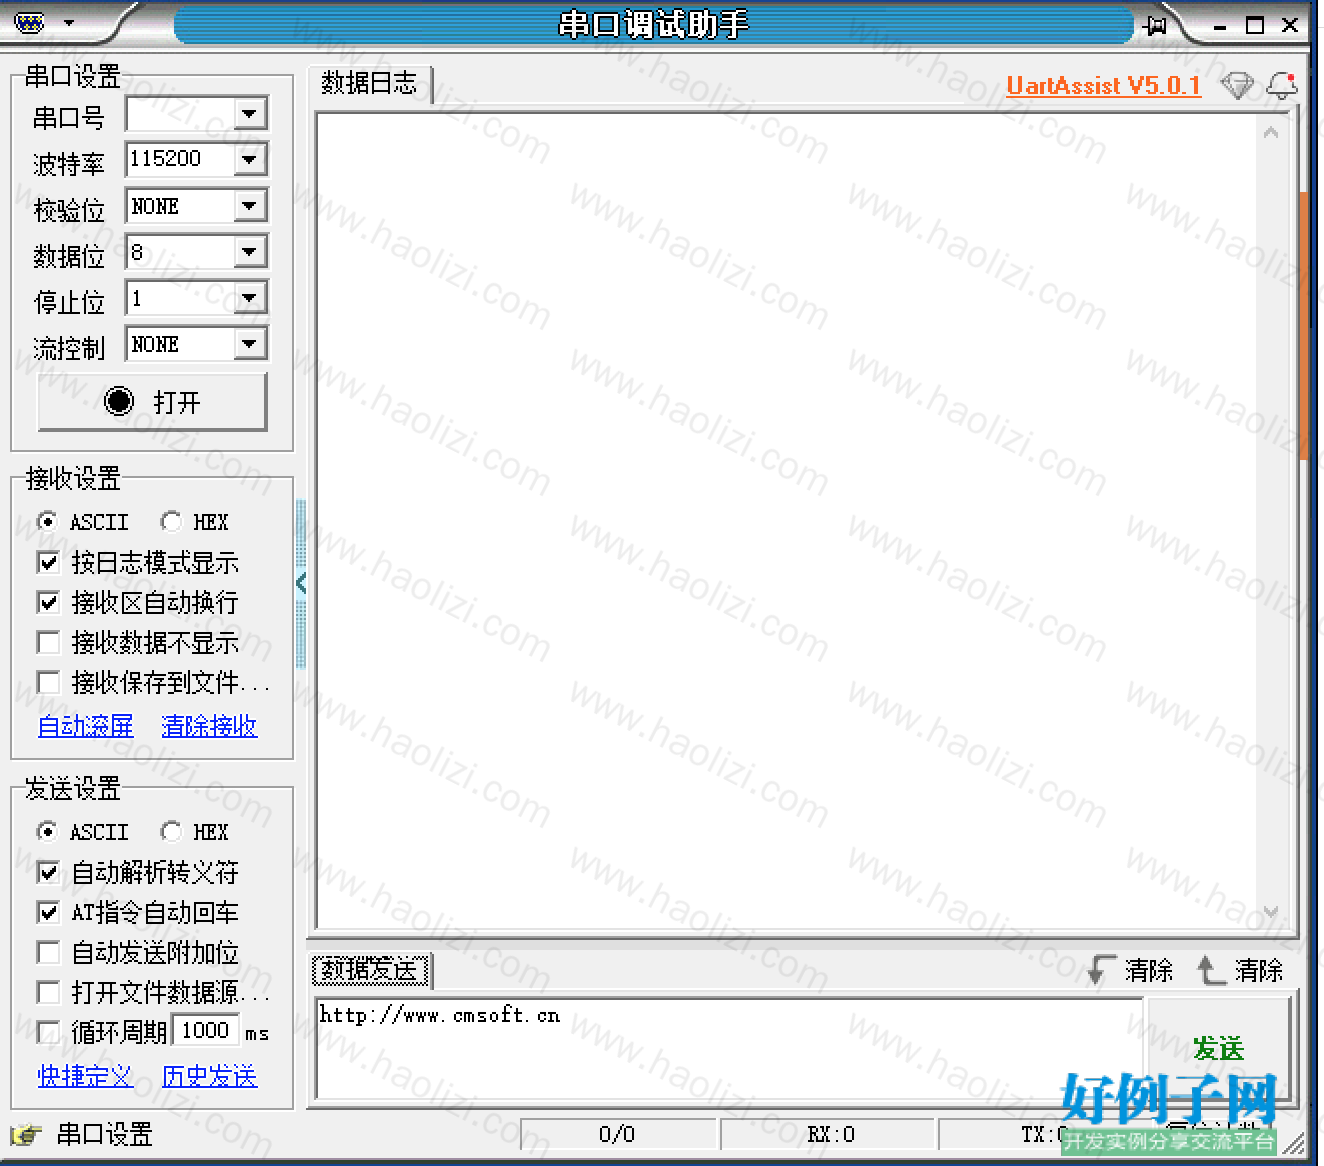Toggle 按日志模式显示 checkbox

click(x=48, y=562)
